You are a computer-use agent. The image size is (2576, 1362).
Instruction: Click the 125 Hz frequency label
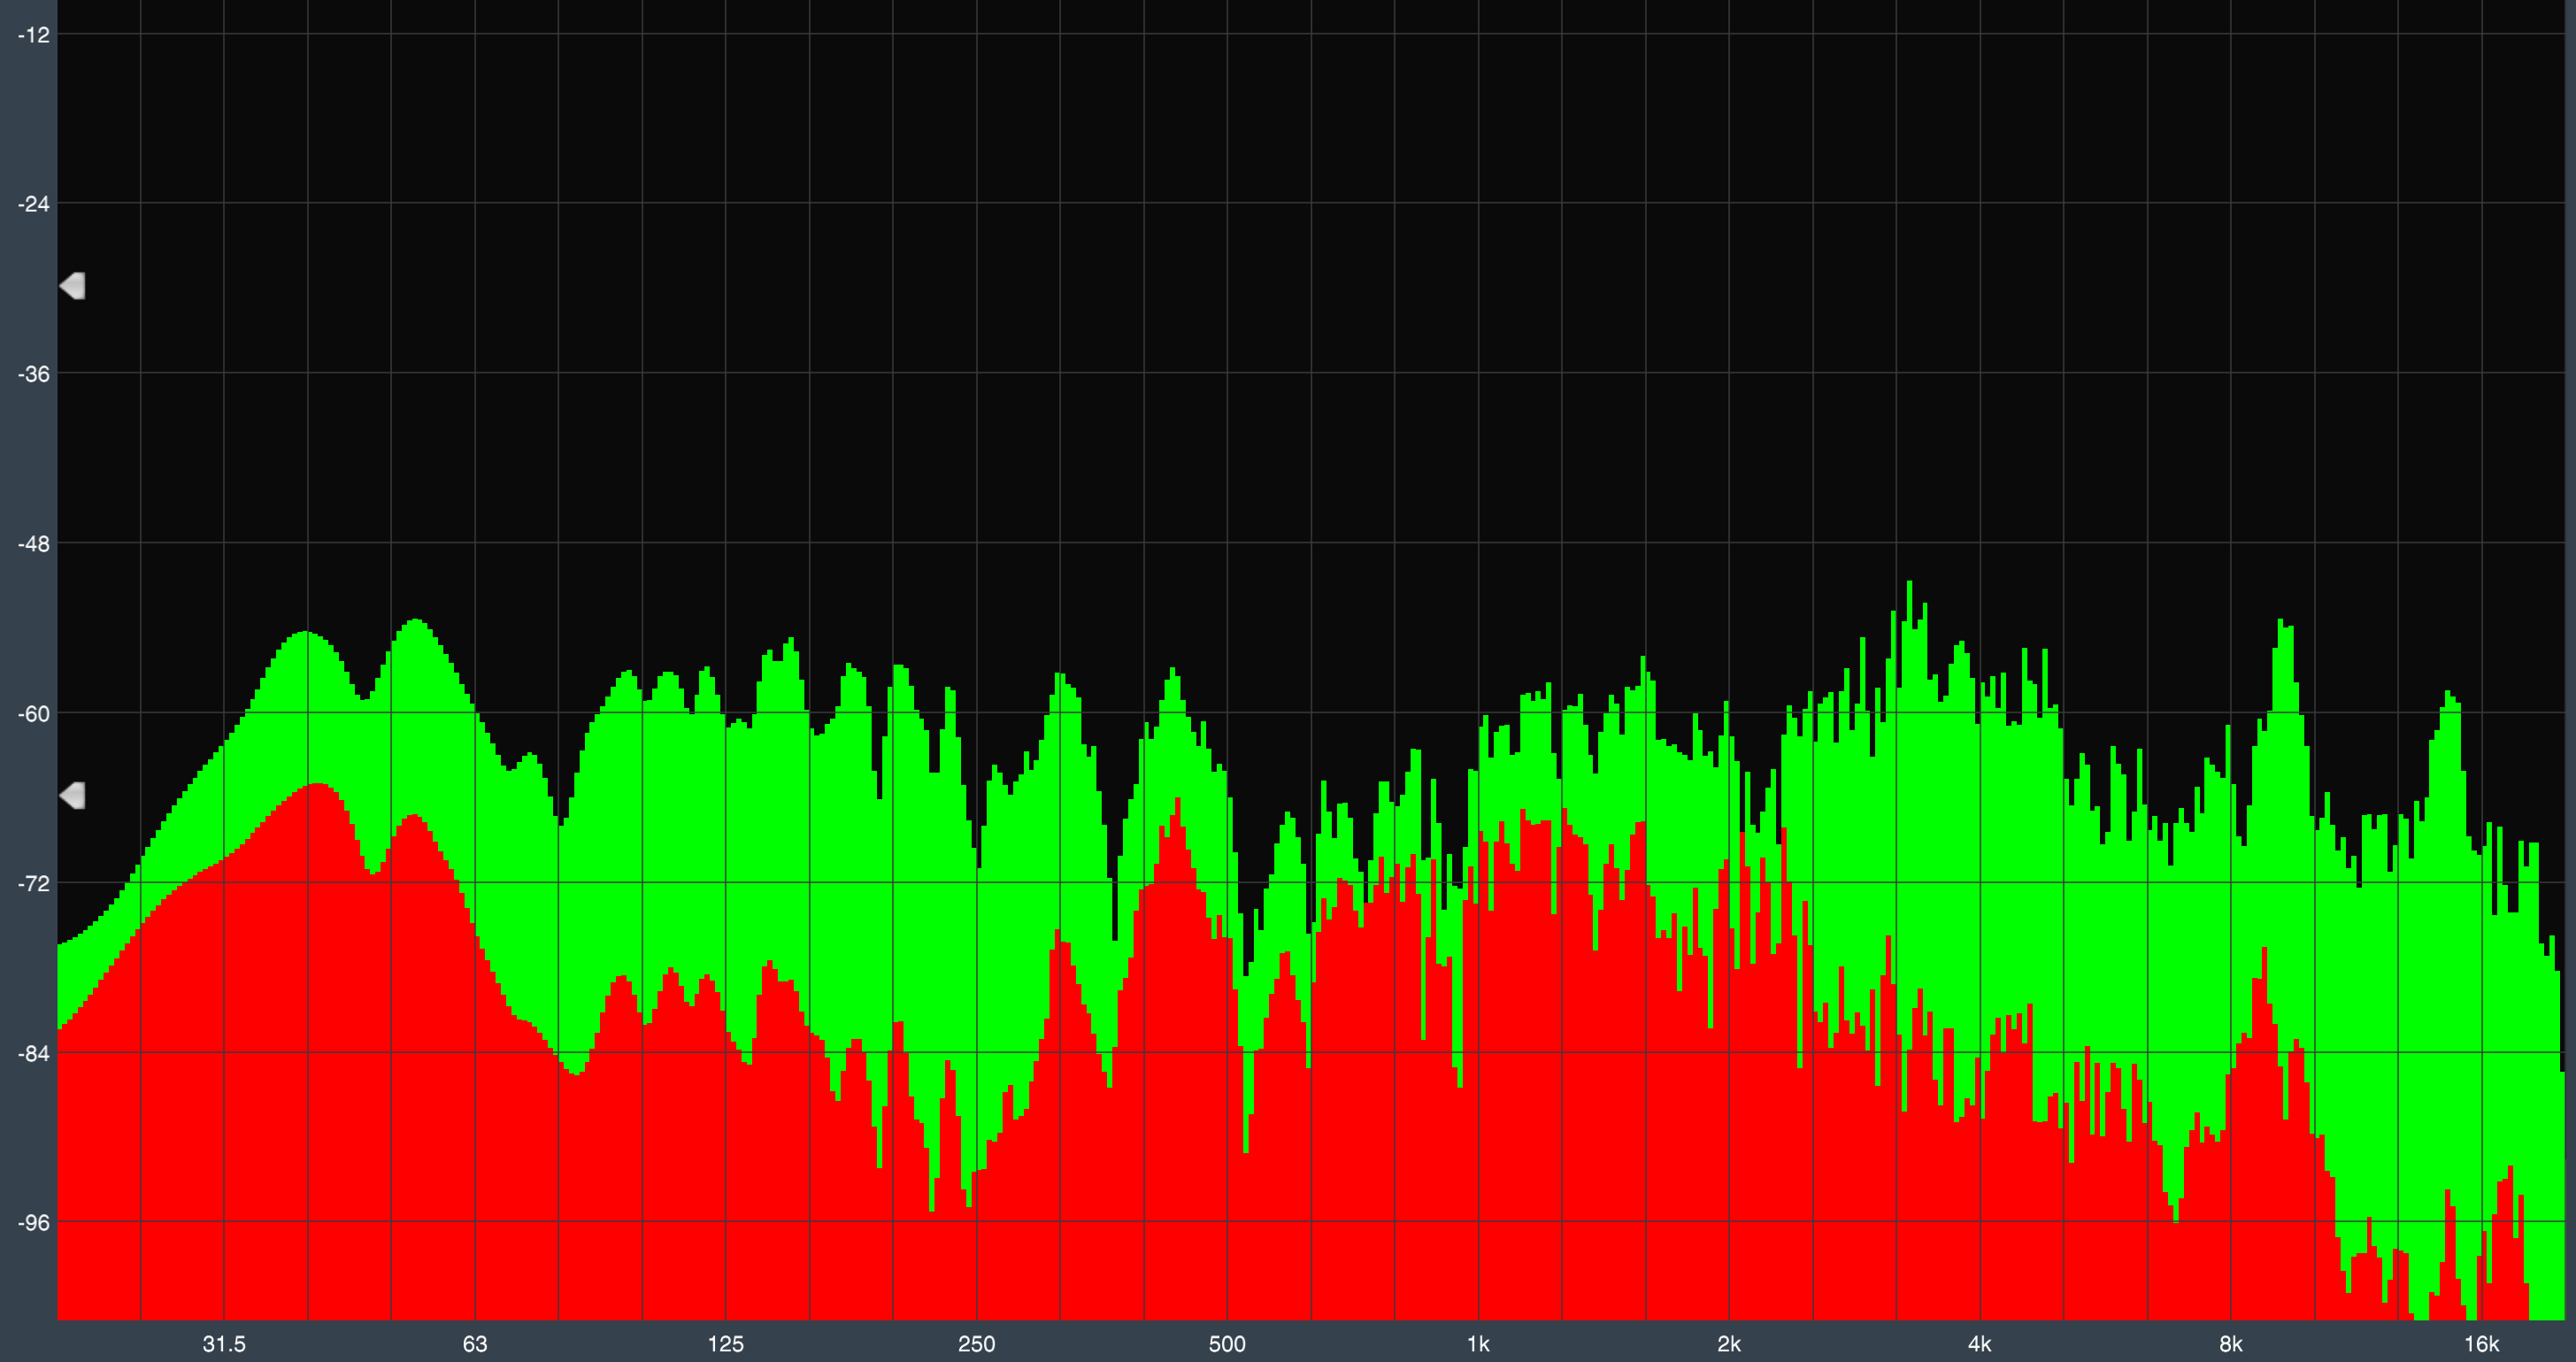(726, 1344)
